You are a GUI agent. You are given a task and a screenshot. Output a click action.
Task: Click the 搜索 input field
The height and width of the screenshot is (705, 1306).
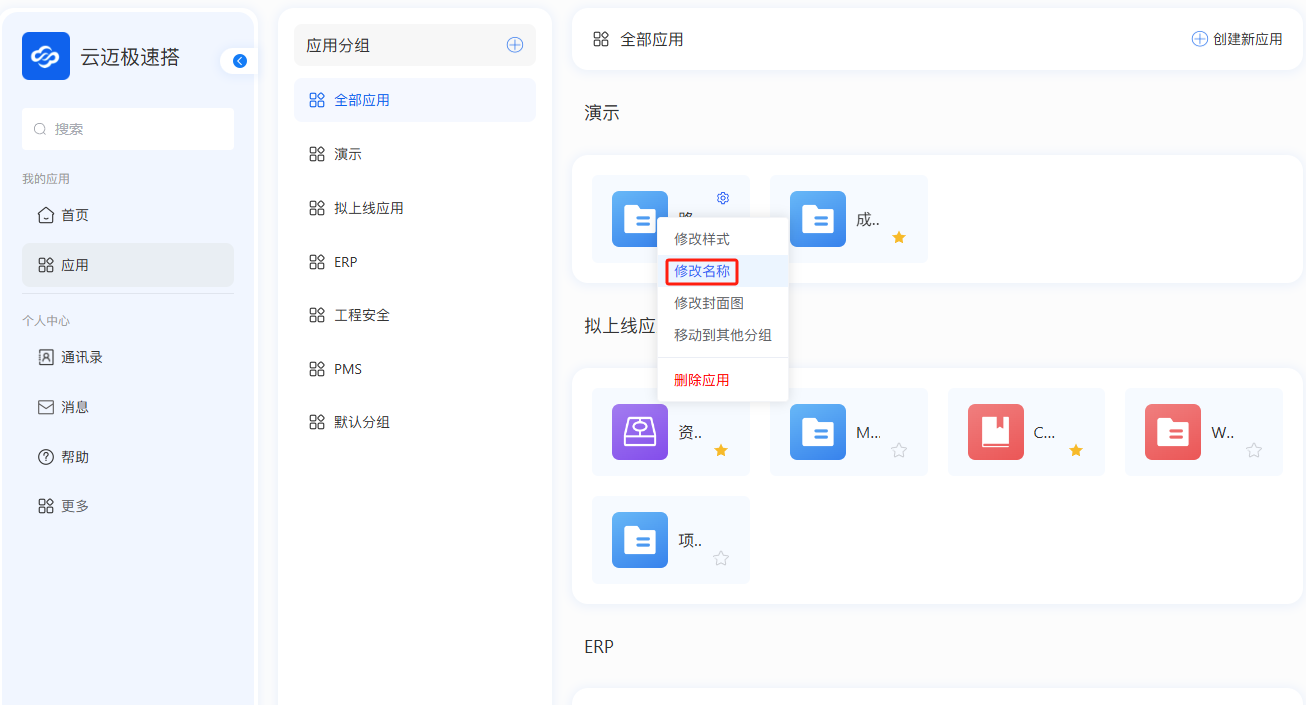[x=128, y=129]
